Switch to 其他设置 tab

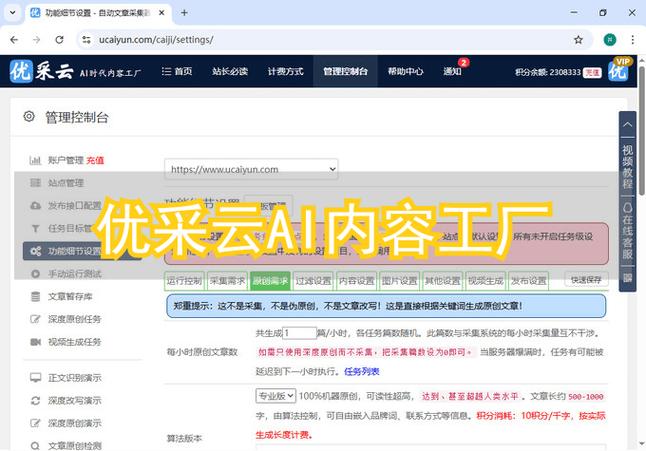442,281
